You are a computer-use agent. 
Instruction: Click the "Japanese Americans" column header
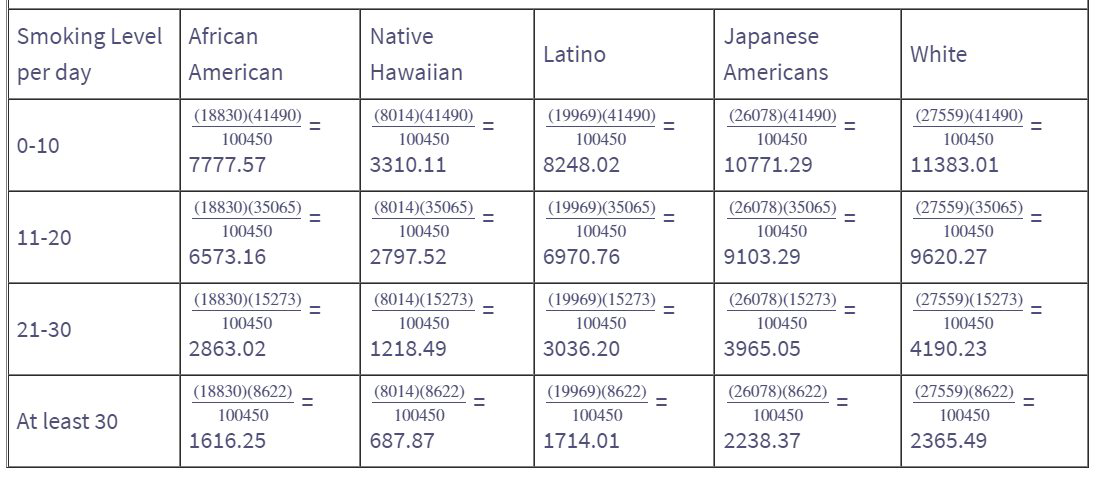[776, 55]
